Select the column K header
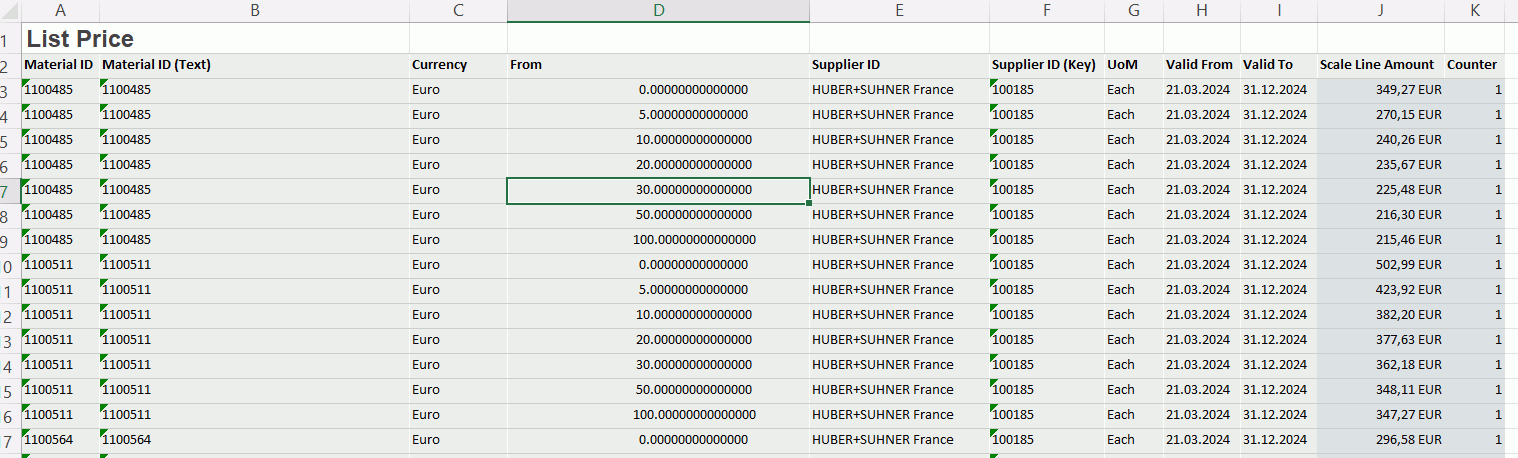 pyautogui.click(x=1474, y=11)
